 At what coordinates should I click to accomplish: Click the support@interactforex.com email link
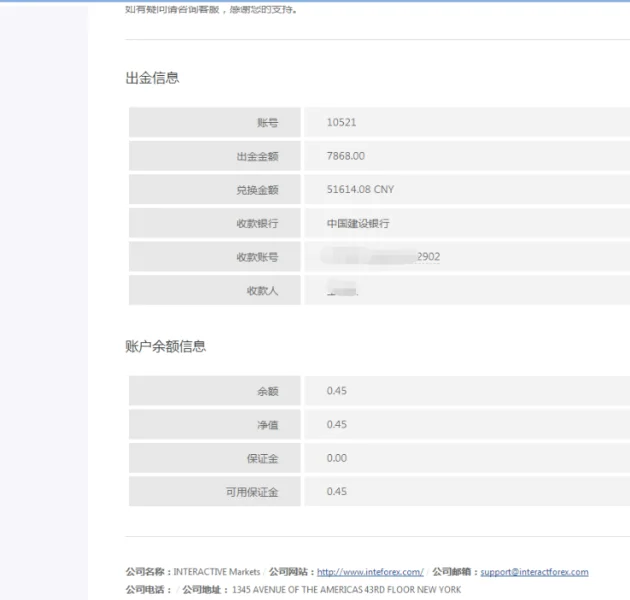click(534, 572)
